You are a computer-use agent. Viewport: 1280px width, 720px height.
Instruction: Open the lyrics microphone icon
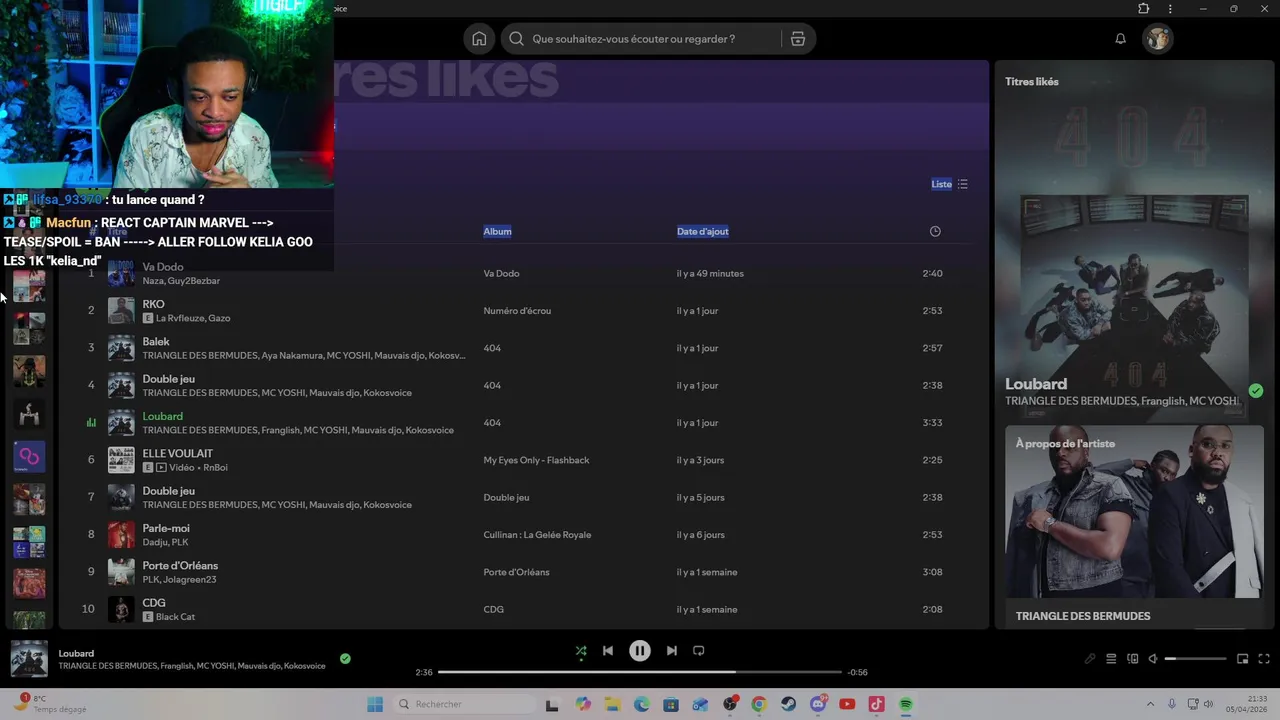point(1090,659)
